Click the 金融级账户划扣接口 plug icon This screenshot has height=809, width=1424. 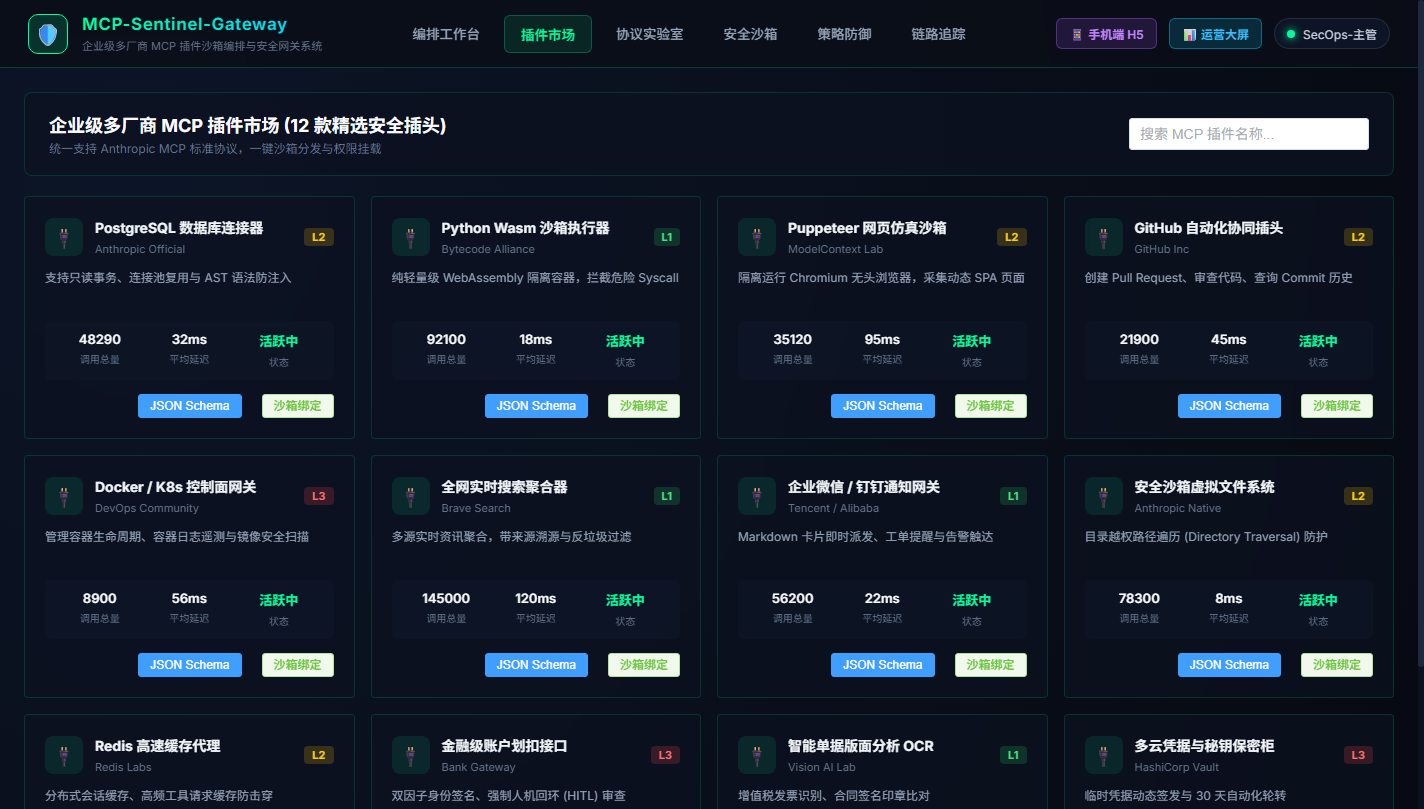tap(411, 755)
